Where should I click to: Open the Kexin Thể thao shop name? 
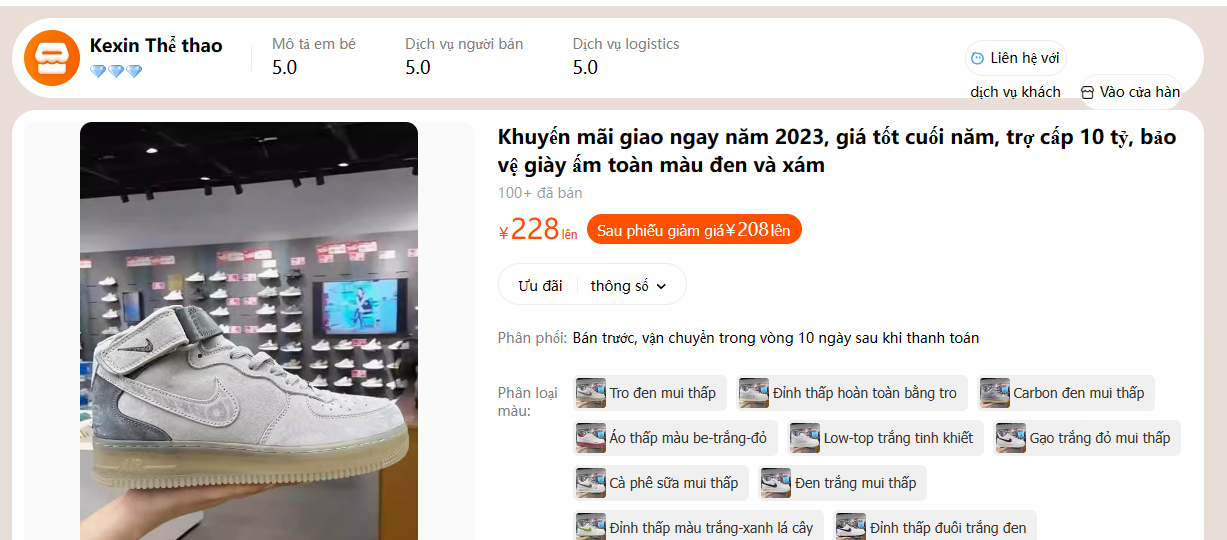[x=156, y=46]
